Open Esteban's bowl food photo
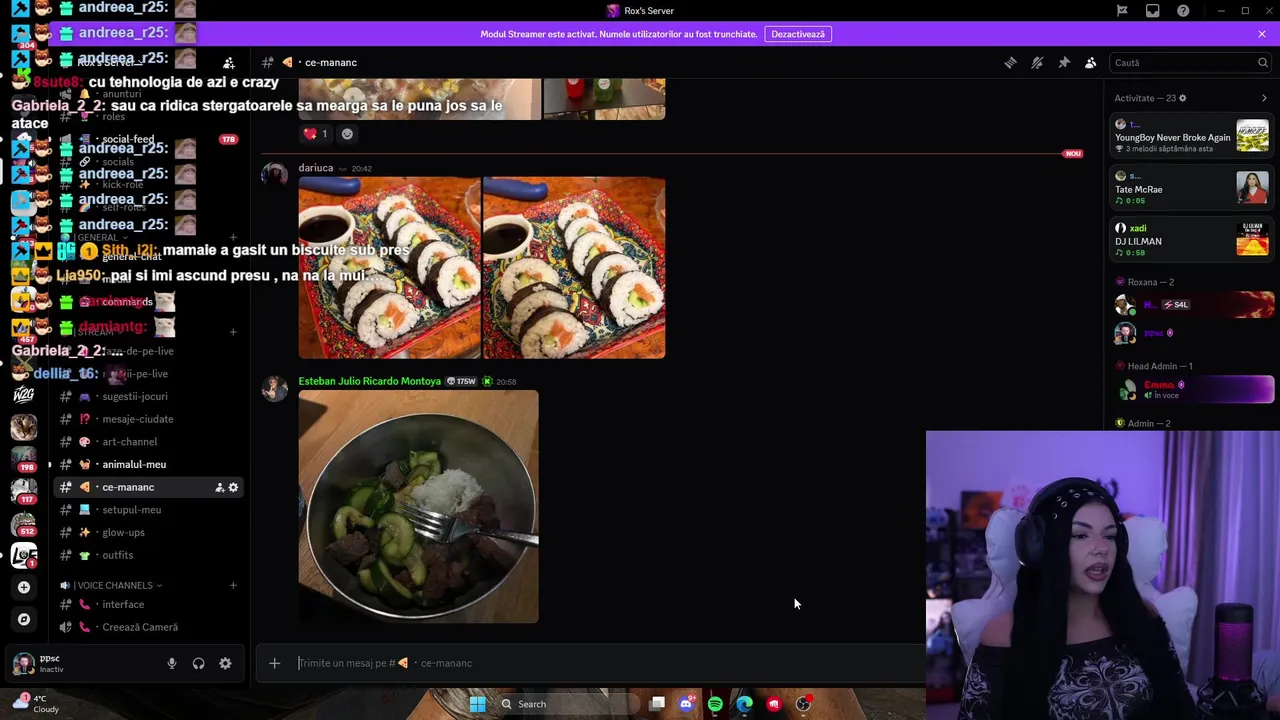Viewport: 1280px width, 720px height. pos(418,507)
